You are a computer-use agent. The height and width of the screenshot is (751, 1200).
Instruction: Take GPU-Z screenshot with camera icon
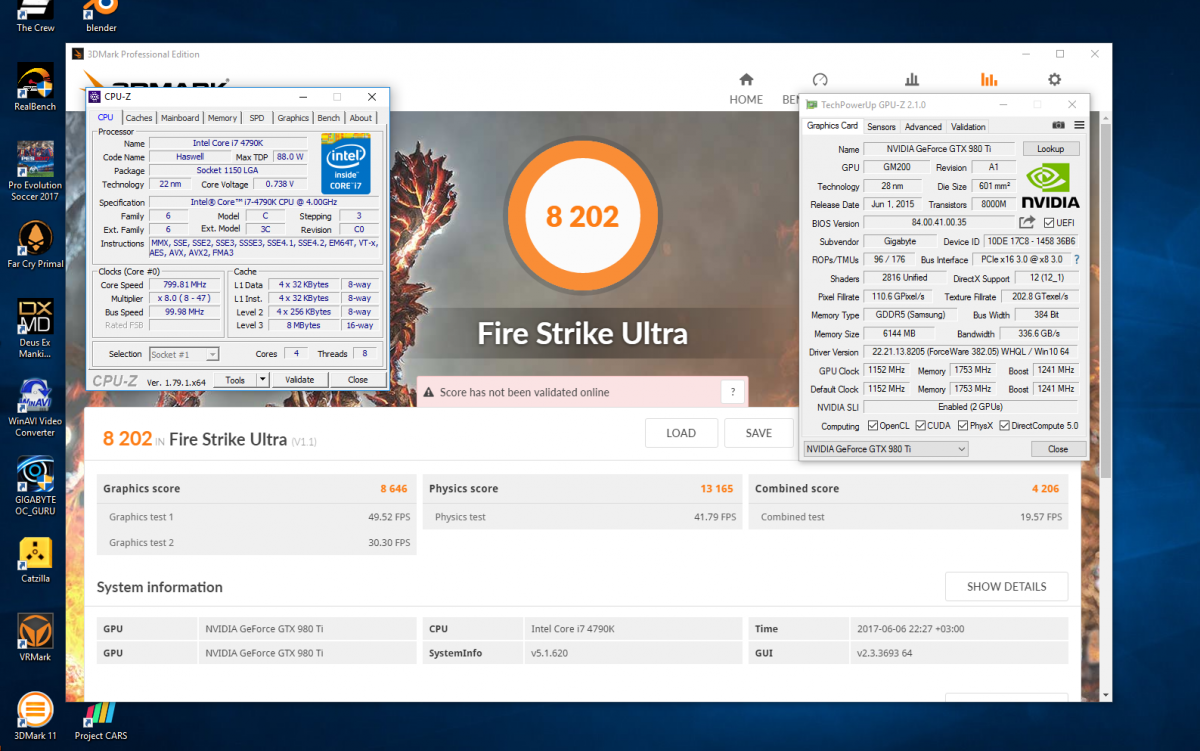pyautogui.click(x=1059, y=126)
